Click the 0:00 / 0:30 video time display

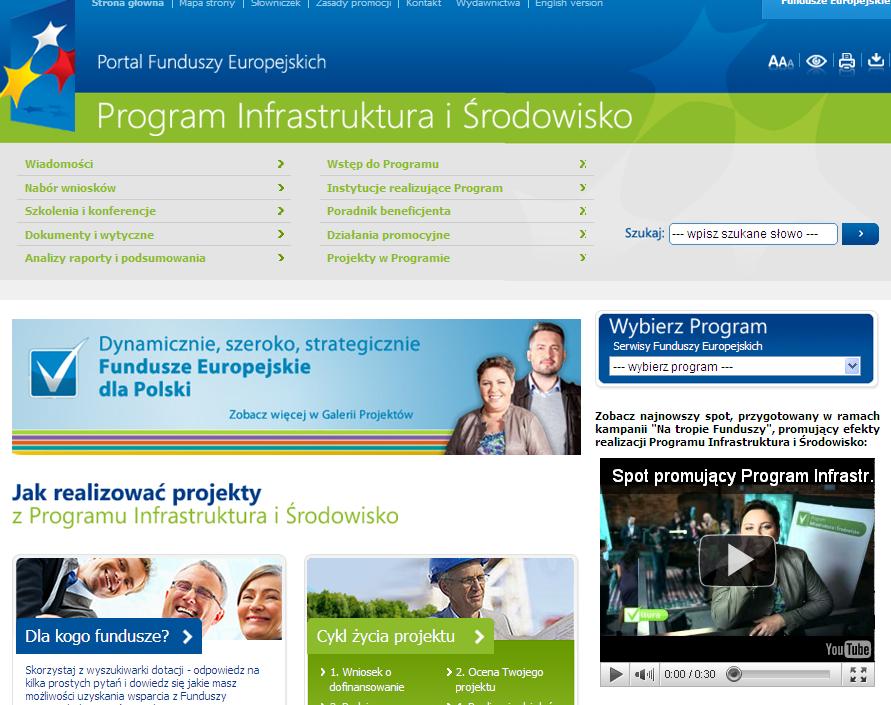(x=689, y=674)
